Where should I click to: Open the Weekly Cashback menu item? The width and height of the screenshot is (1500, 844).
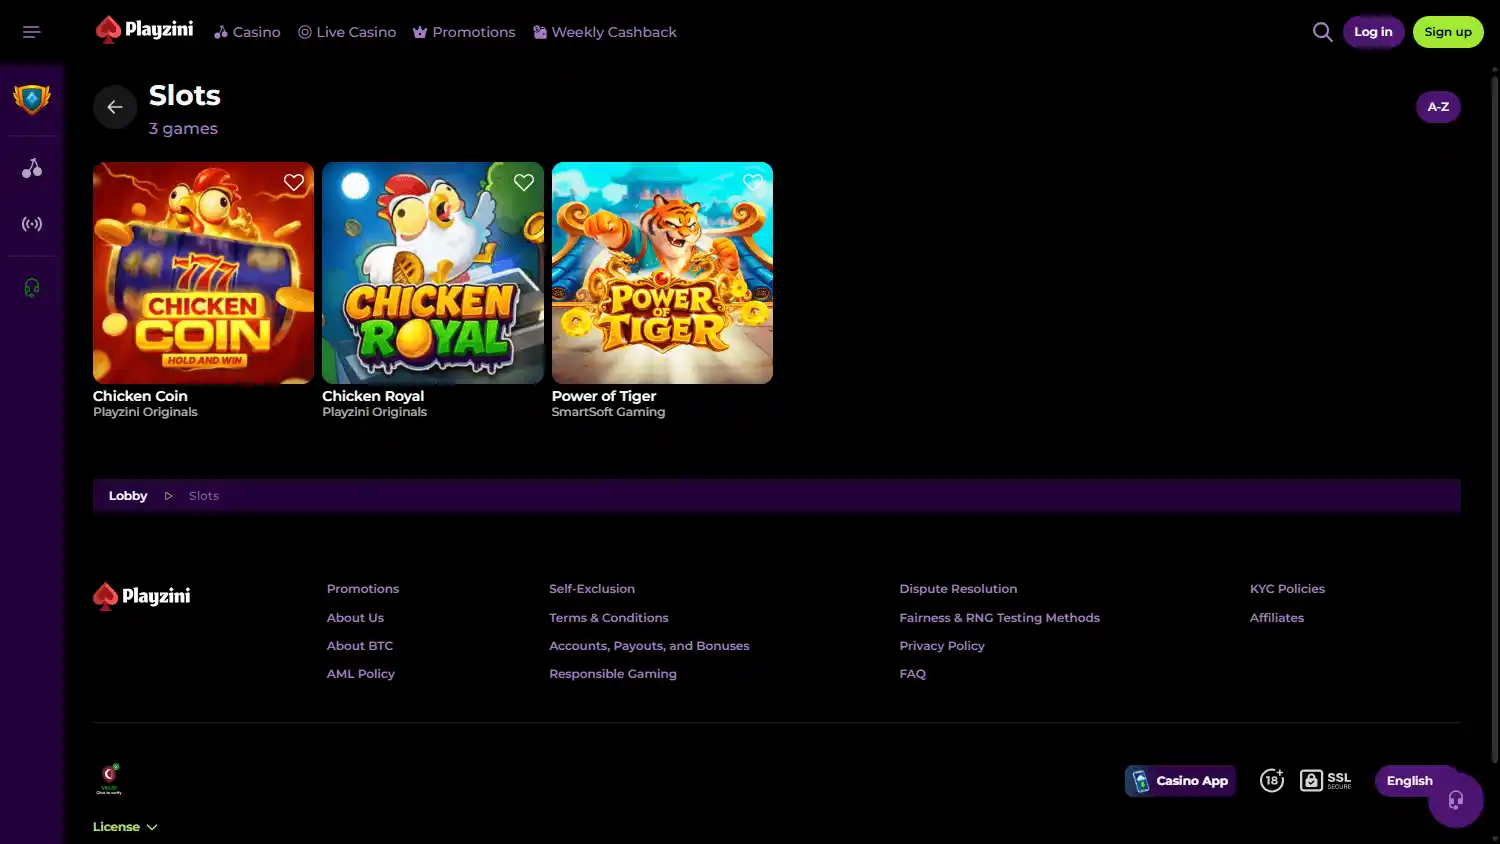click(605, 32)
